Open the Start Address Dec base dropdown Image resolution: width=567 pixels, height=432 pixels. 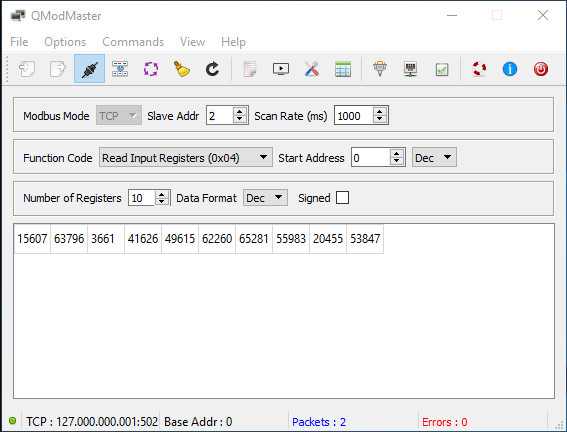click(434, 158)
